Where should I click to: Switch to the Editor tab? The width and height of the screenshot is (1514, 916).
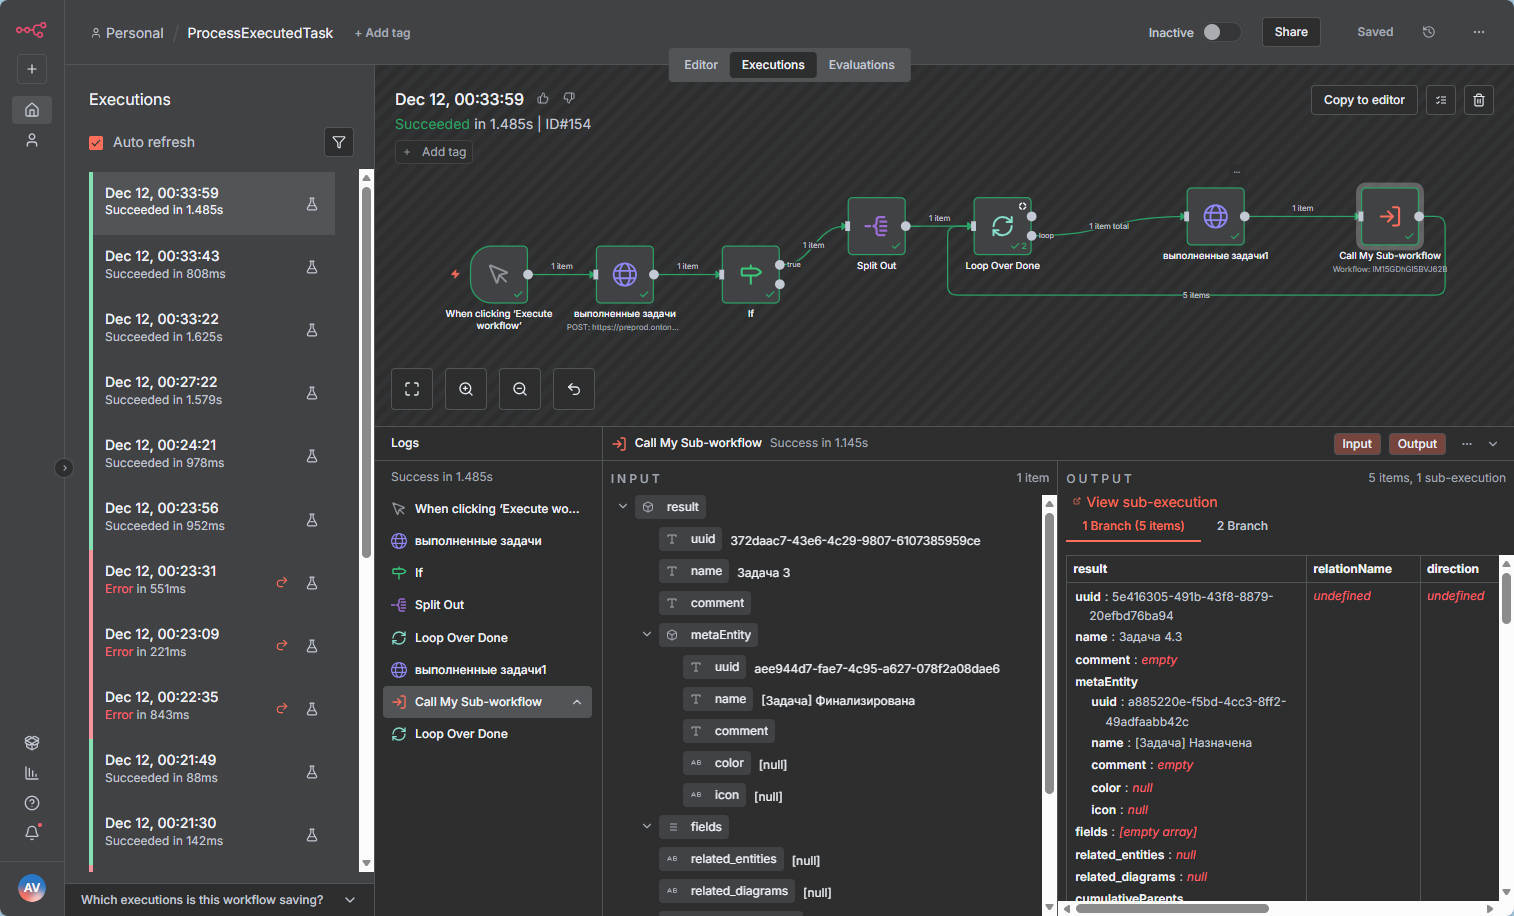point(700,65)
